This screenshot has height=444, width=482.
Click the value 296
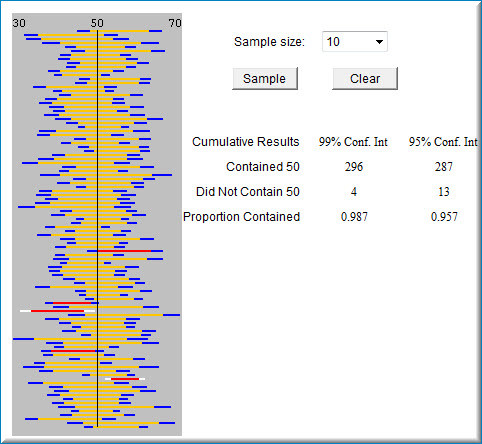354,167
